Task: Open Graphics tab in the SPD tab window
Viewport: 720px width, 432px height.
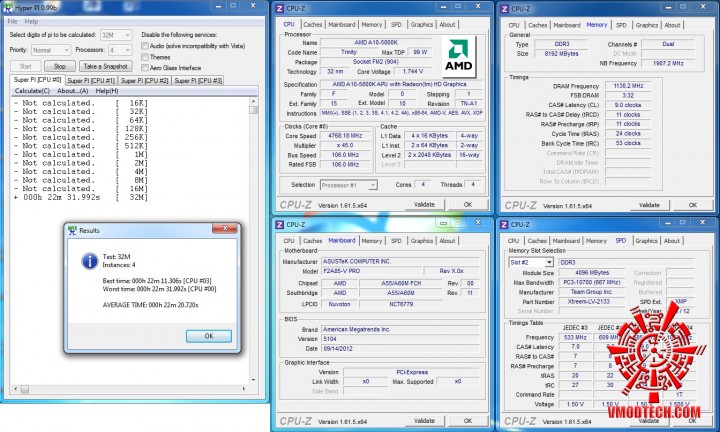Action: pyautogui.click(x=647, y=241)
